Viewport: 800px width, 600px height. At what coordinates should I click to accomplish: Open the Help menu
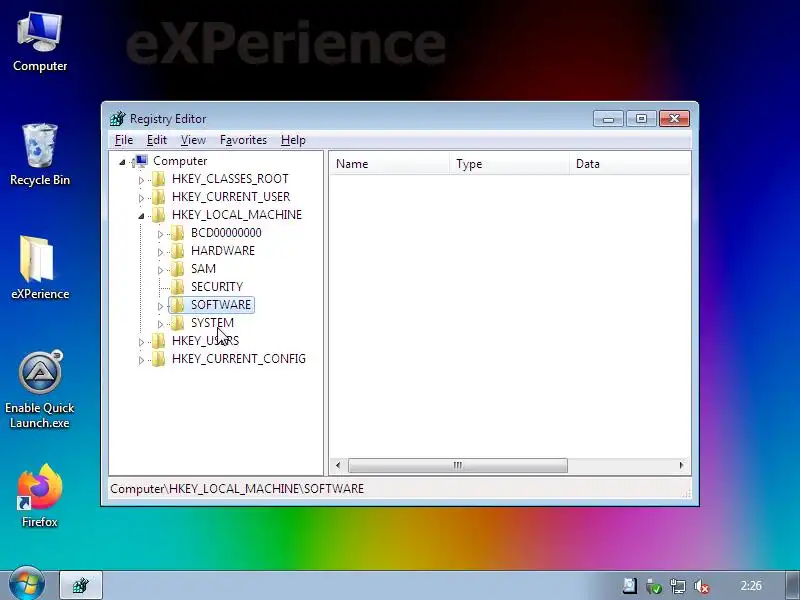(x=293, y=140)
